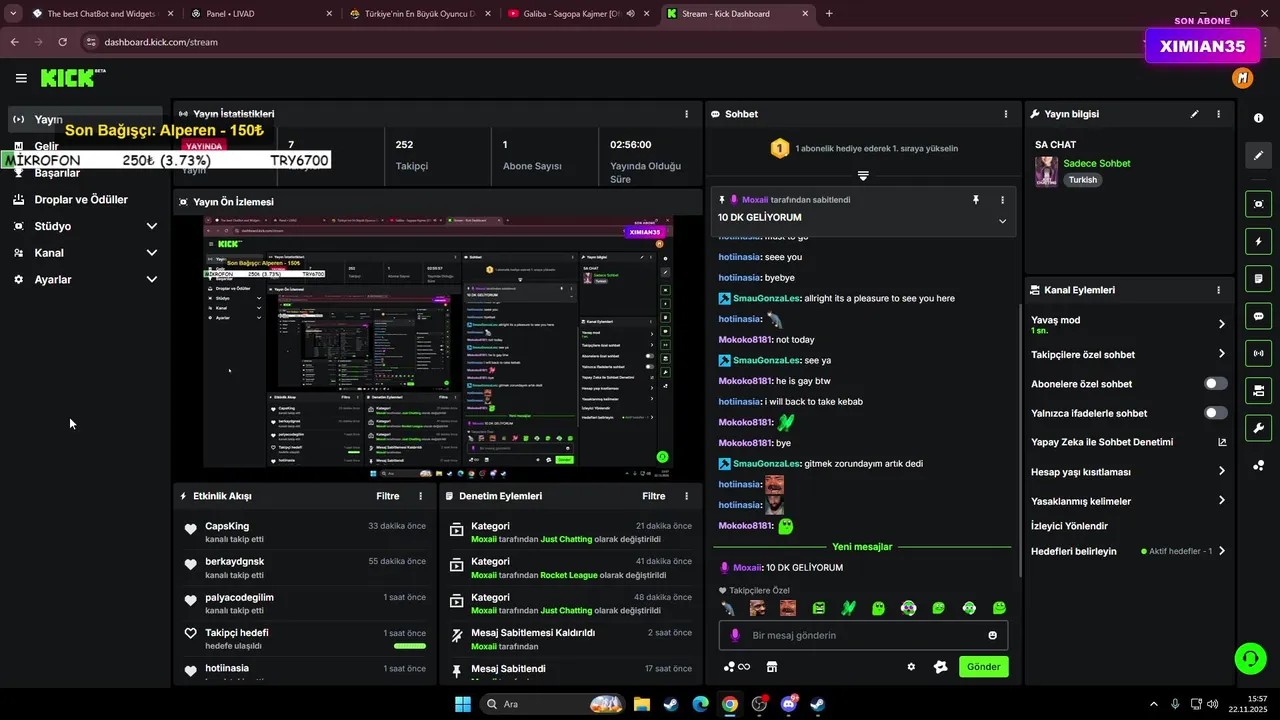Switch to The best ChatBot browser tab
The width and height of the screenshot is (1280, 720).
102,14
